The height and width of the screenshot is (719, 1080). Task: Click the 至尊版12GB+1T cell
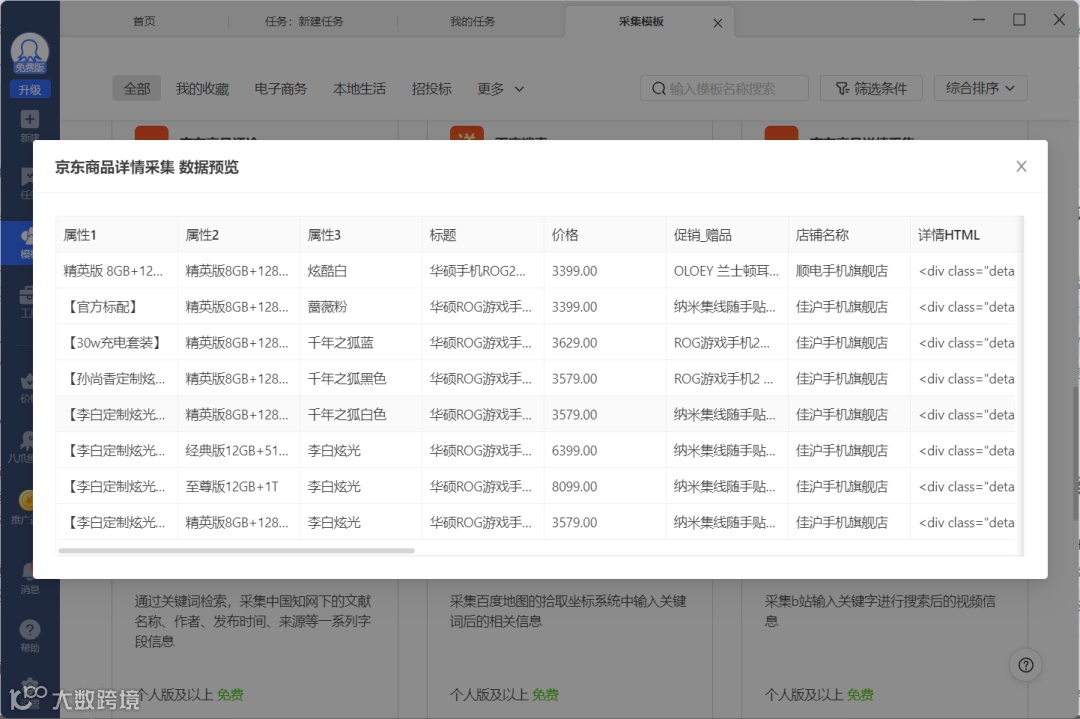pyautogui.click(x=238, y=486)
